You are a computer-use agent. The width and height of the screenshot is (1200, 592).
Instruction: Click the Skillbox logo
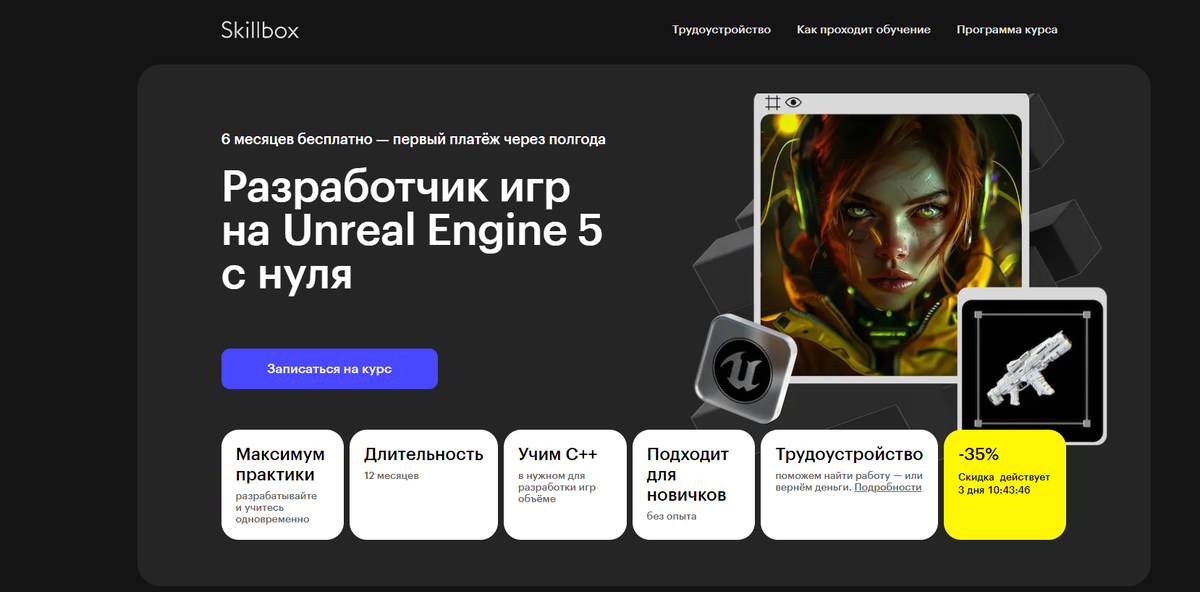[260, 30]
